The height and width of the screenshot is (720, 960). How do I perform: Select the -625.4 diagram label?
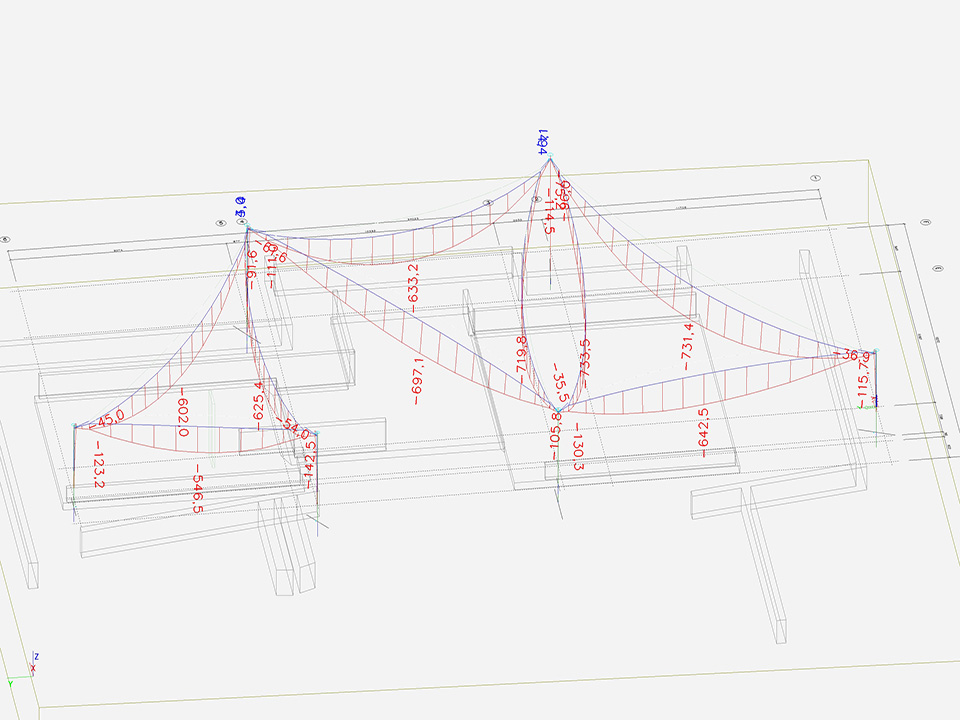[x=258, y=405]
